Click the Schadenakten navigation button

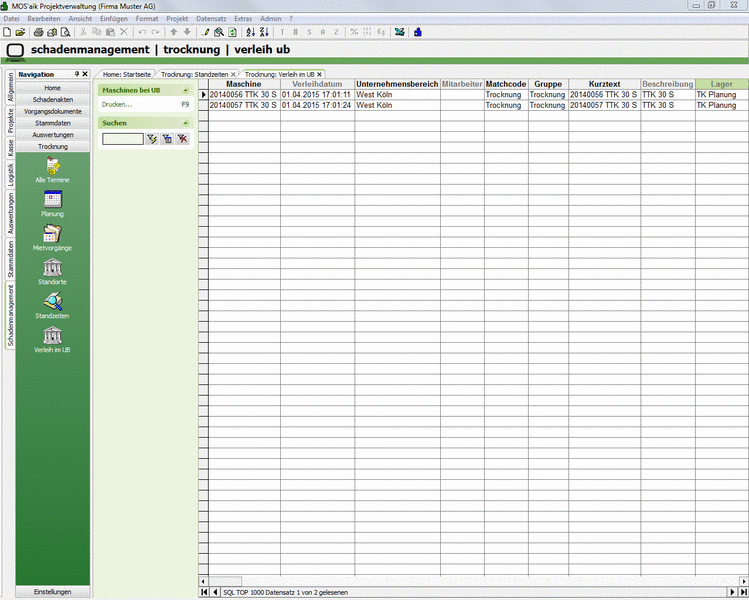(53, 99)
